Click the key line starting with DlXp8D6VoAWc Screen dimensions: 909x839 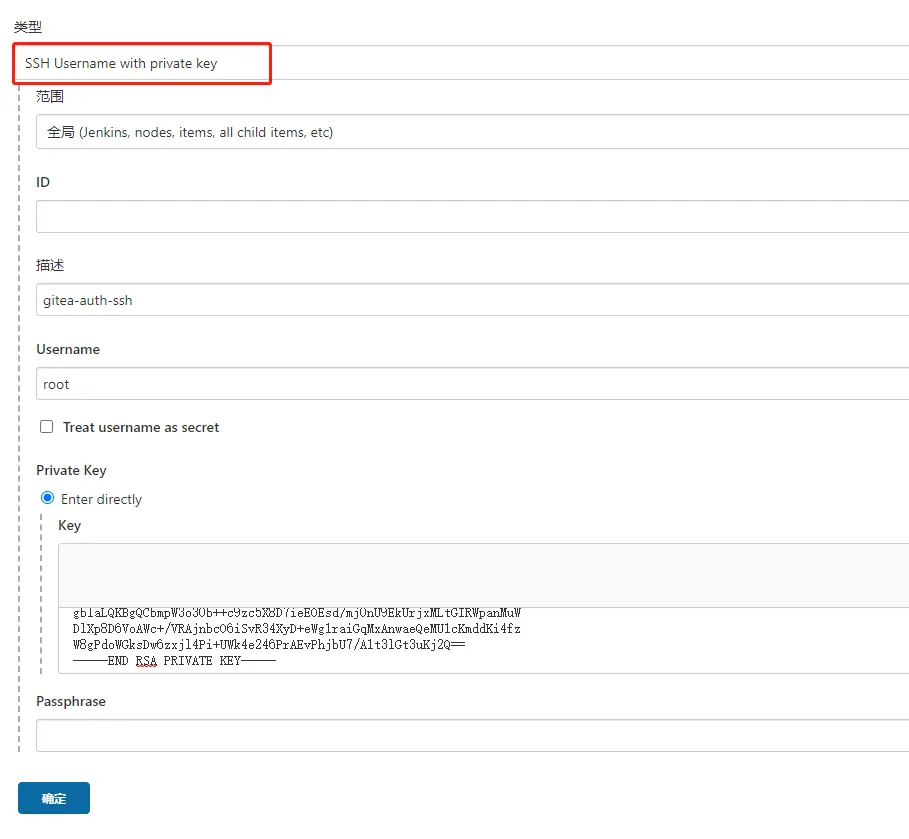[296, 629]
